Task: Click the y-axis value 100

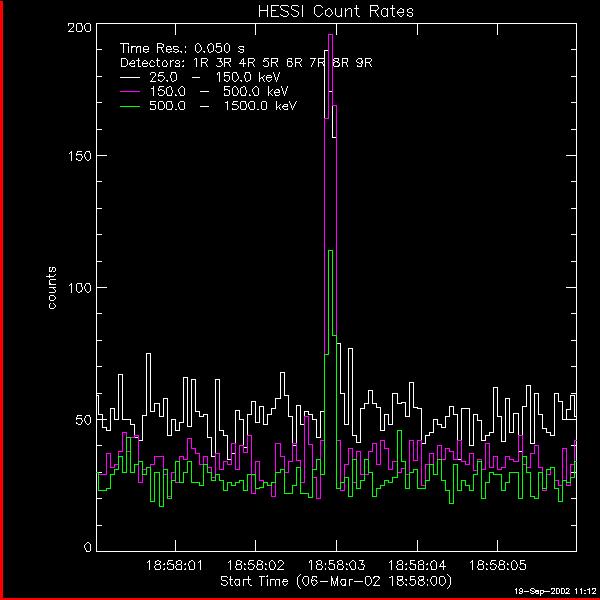Action: [79, 288]
